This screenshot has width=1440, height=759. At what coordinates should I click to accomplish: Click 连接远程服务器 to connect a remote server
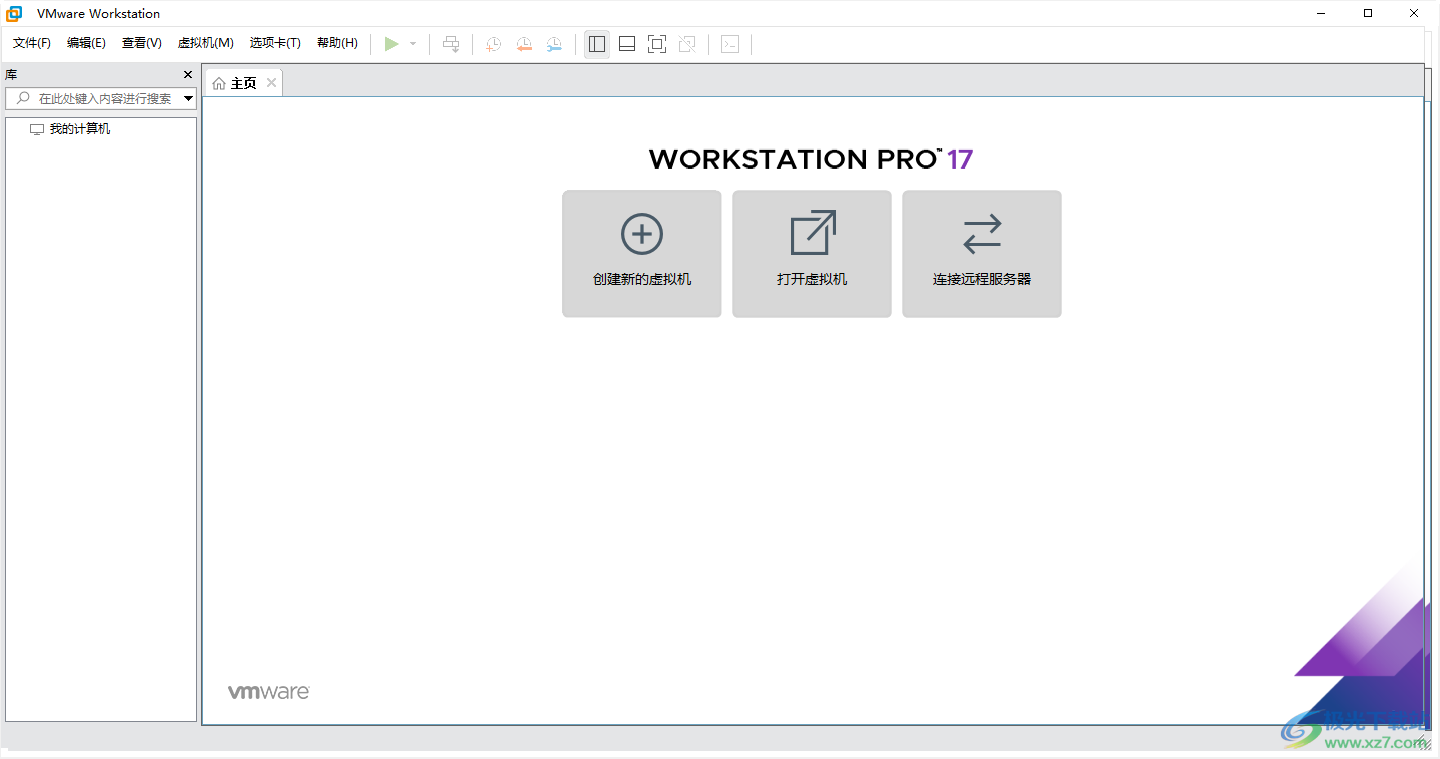(981, 253)
